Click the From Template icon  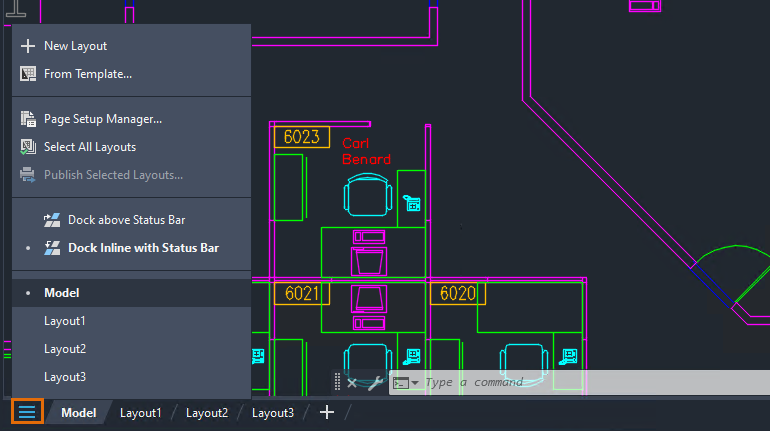click(28, 74)
